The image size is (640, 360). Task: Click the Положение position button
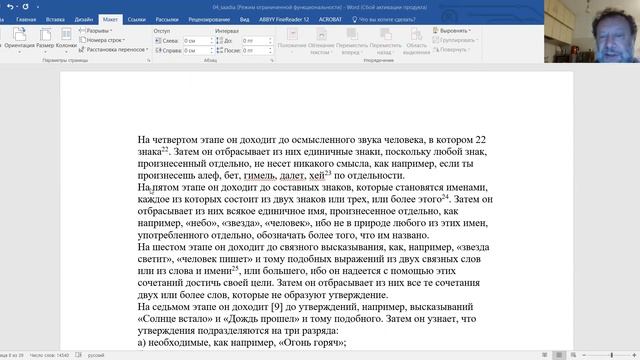(x=292, y=41)
